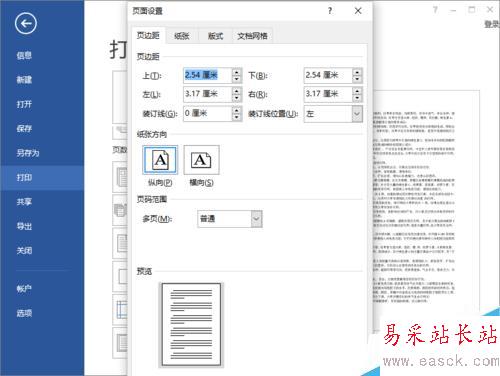Select portrait orientation 纵向 icon
Viewport: 500px width, 376px height.
click(160, 160)
